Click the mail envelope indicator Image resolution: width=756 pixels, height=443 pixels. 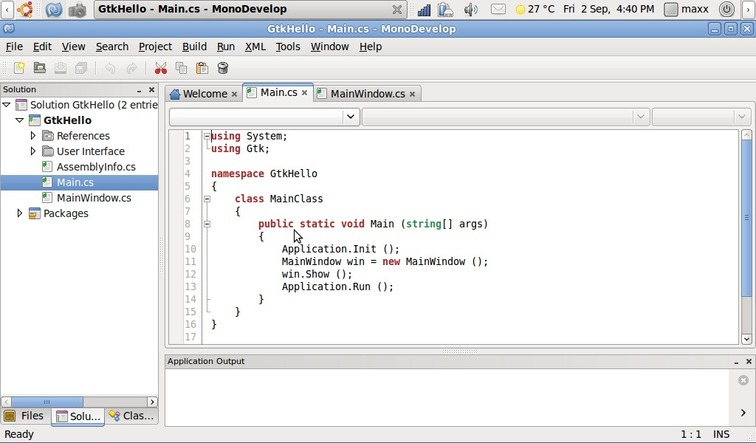click(498, 9)
